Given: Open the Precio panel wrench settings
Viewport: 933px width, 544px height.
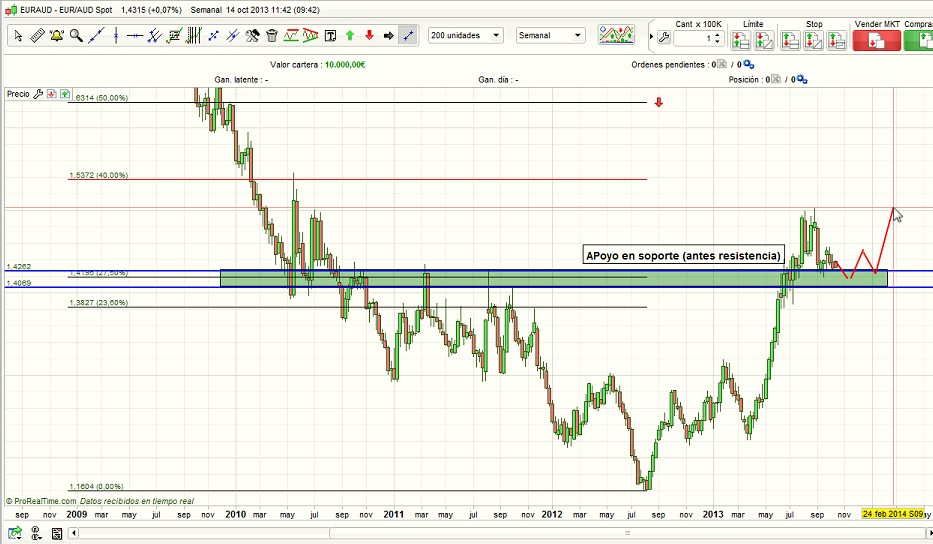Looking at the screenshot, I should point(38,93).
